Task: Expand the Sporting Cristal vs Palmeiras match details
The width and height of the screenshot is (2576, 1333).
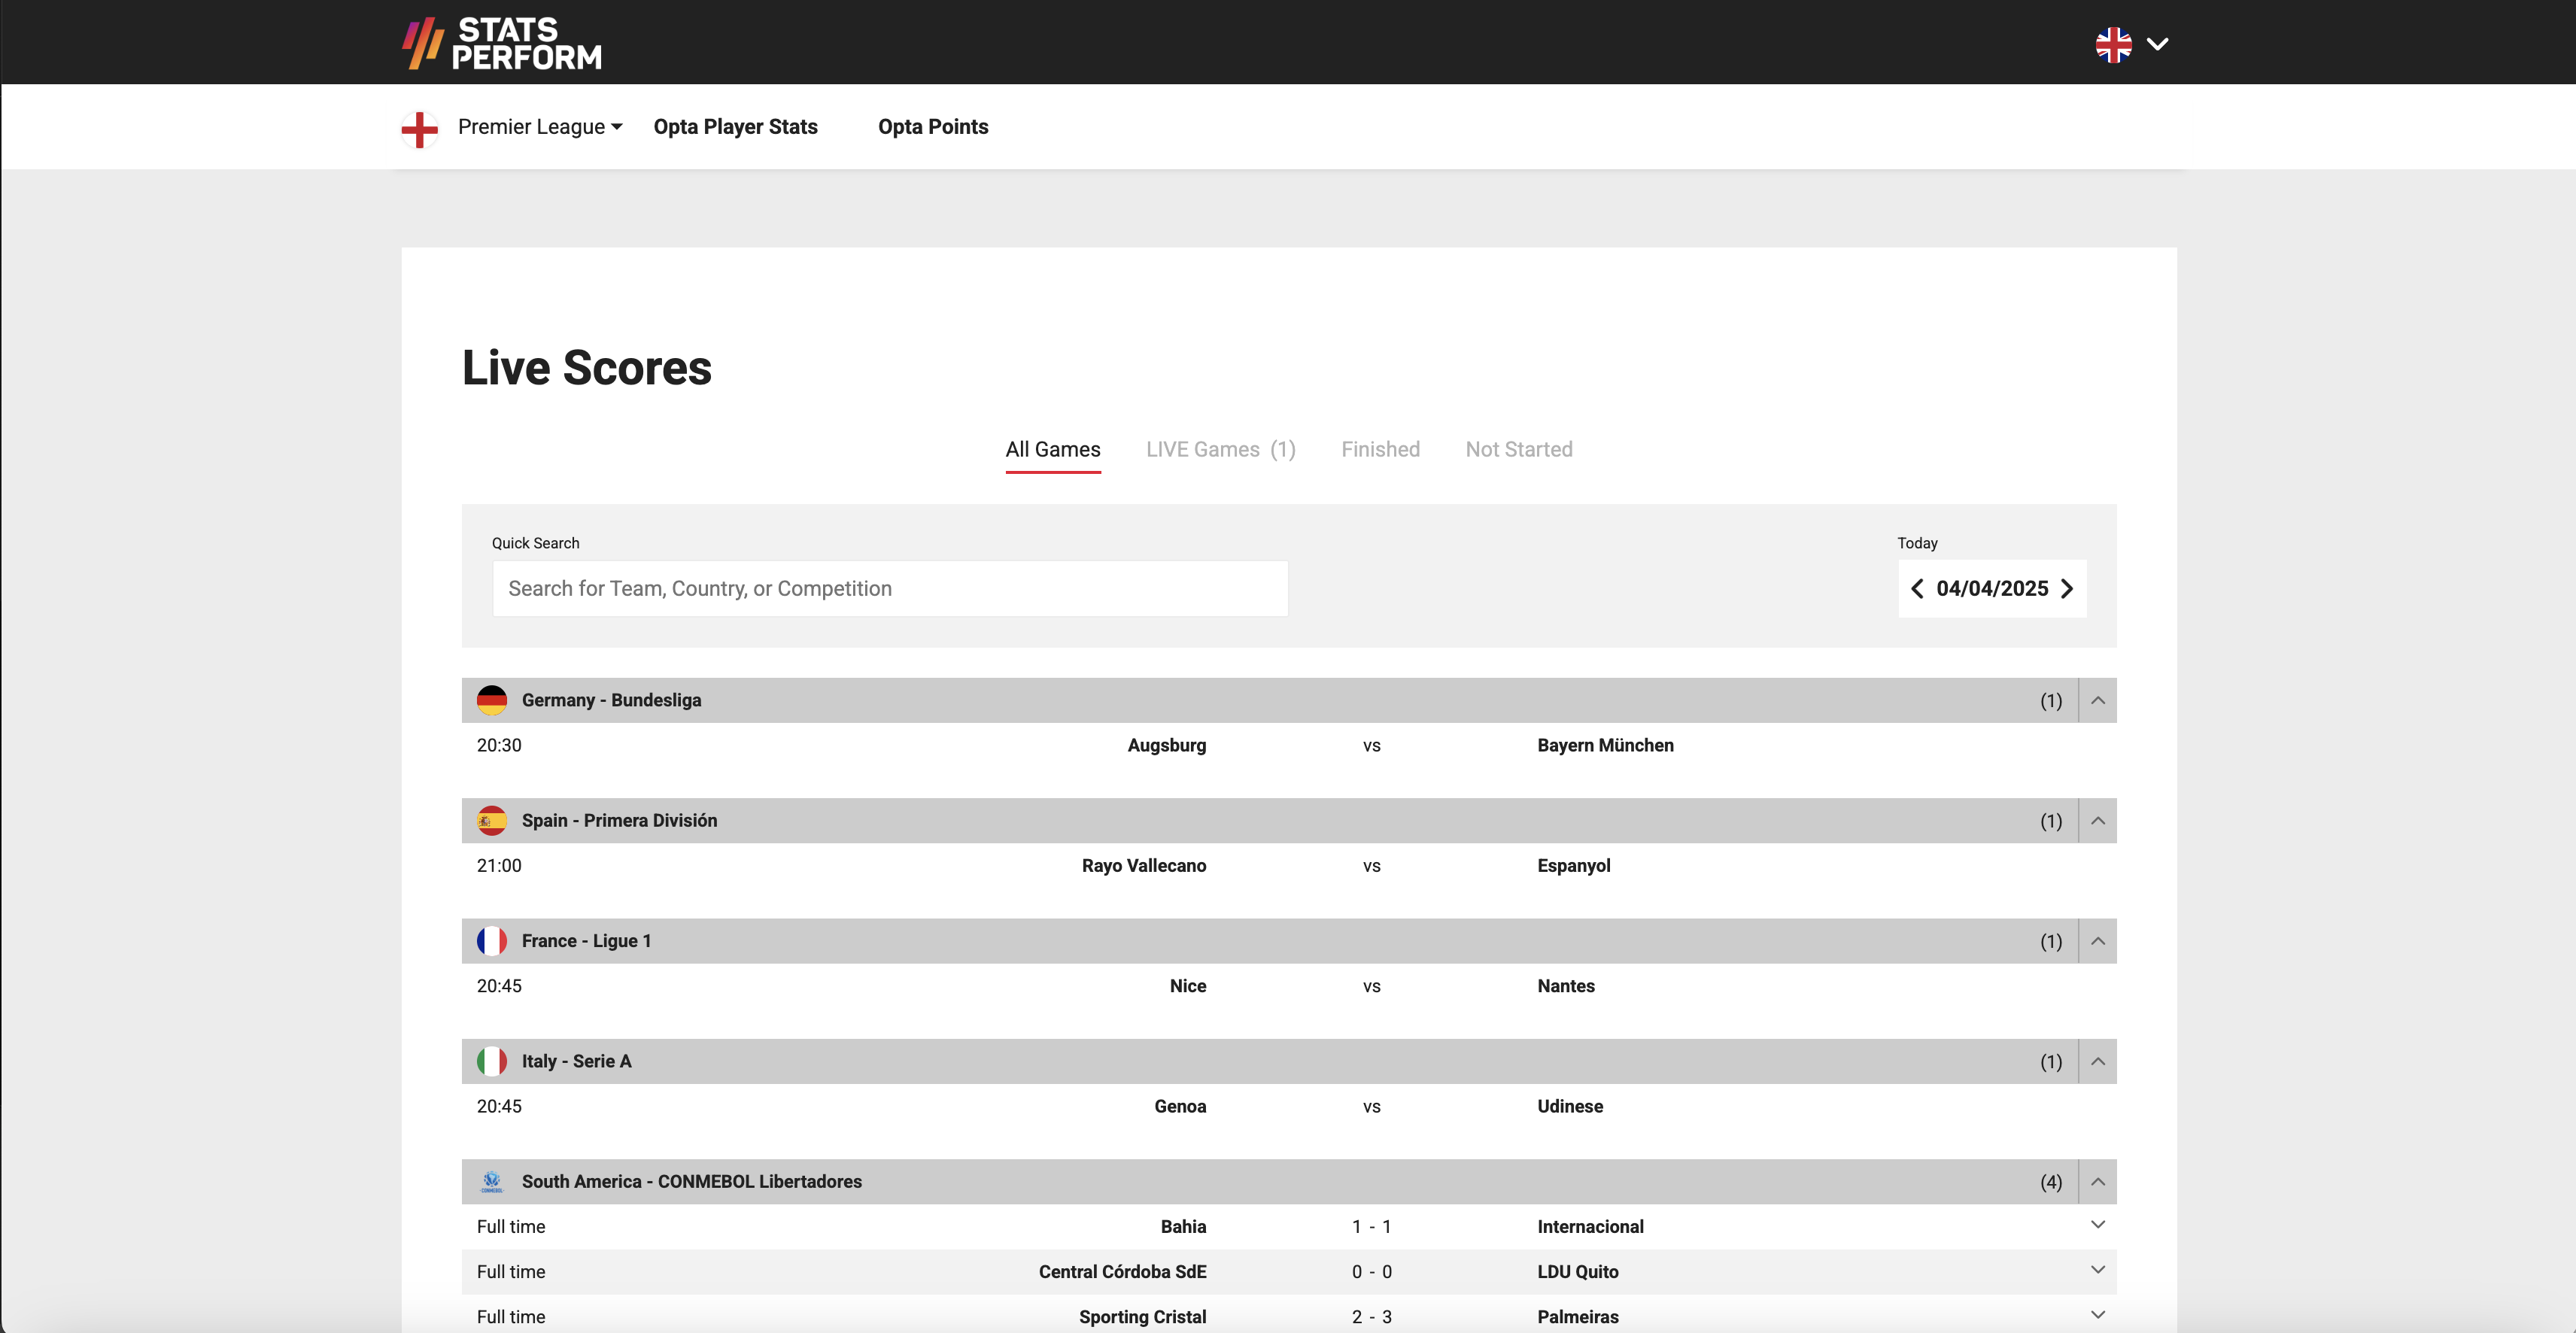Action: [x=2098, y=1316]
